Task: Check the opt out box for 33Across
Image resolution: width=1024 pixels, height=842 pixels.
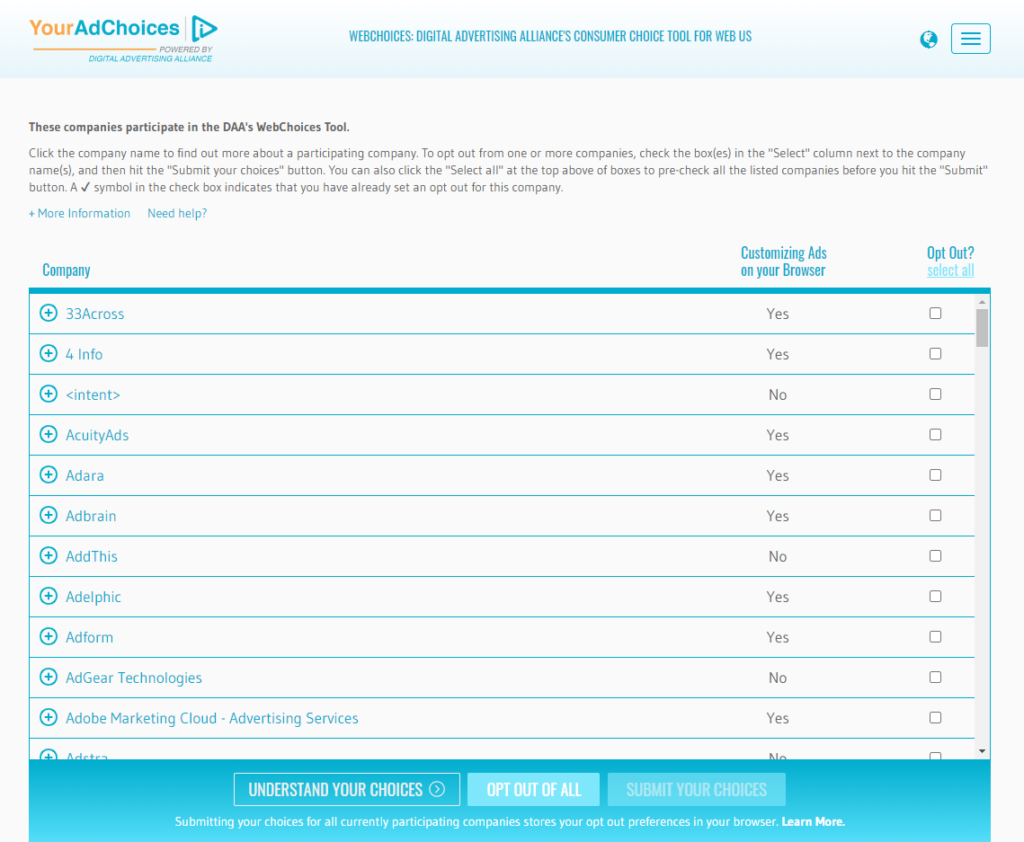Action: pos(935,313)
